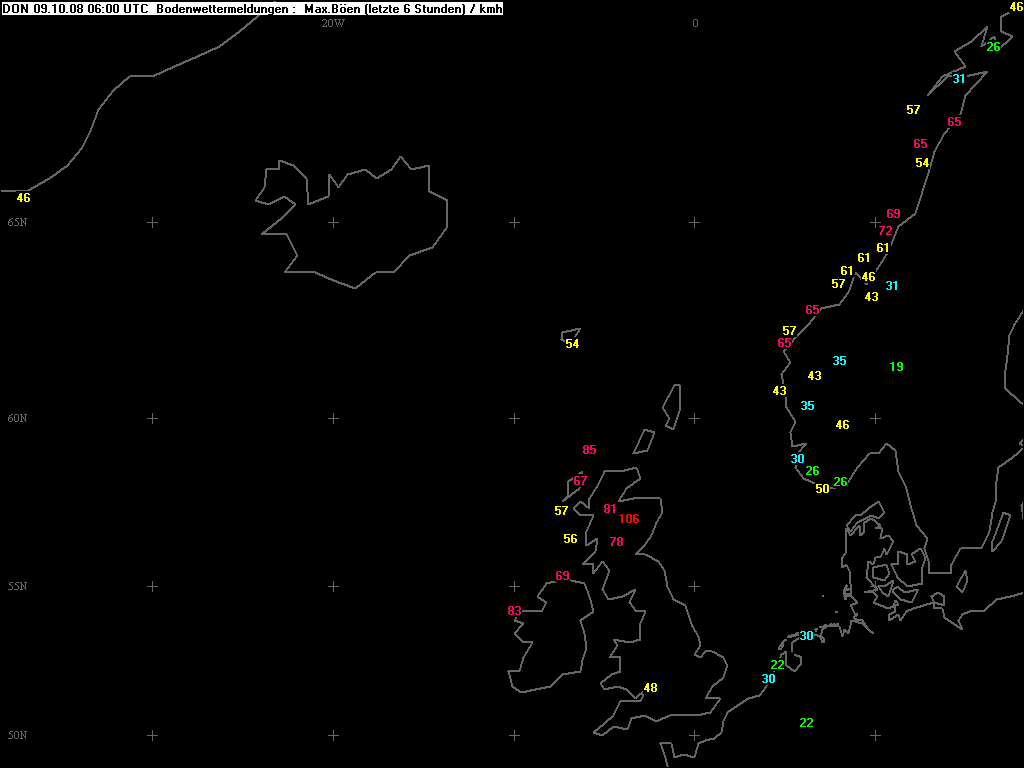1024x768 pixels.
Task: Select the yellow 50 reading in southern Norway
Action: coord(822,489)
